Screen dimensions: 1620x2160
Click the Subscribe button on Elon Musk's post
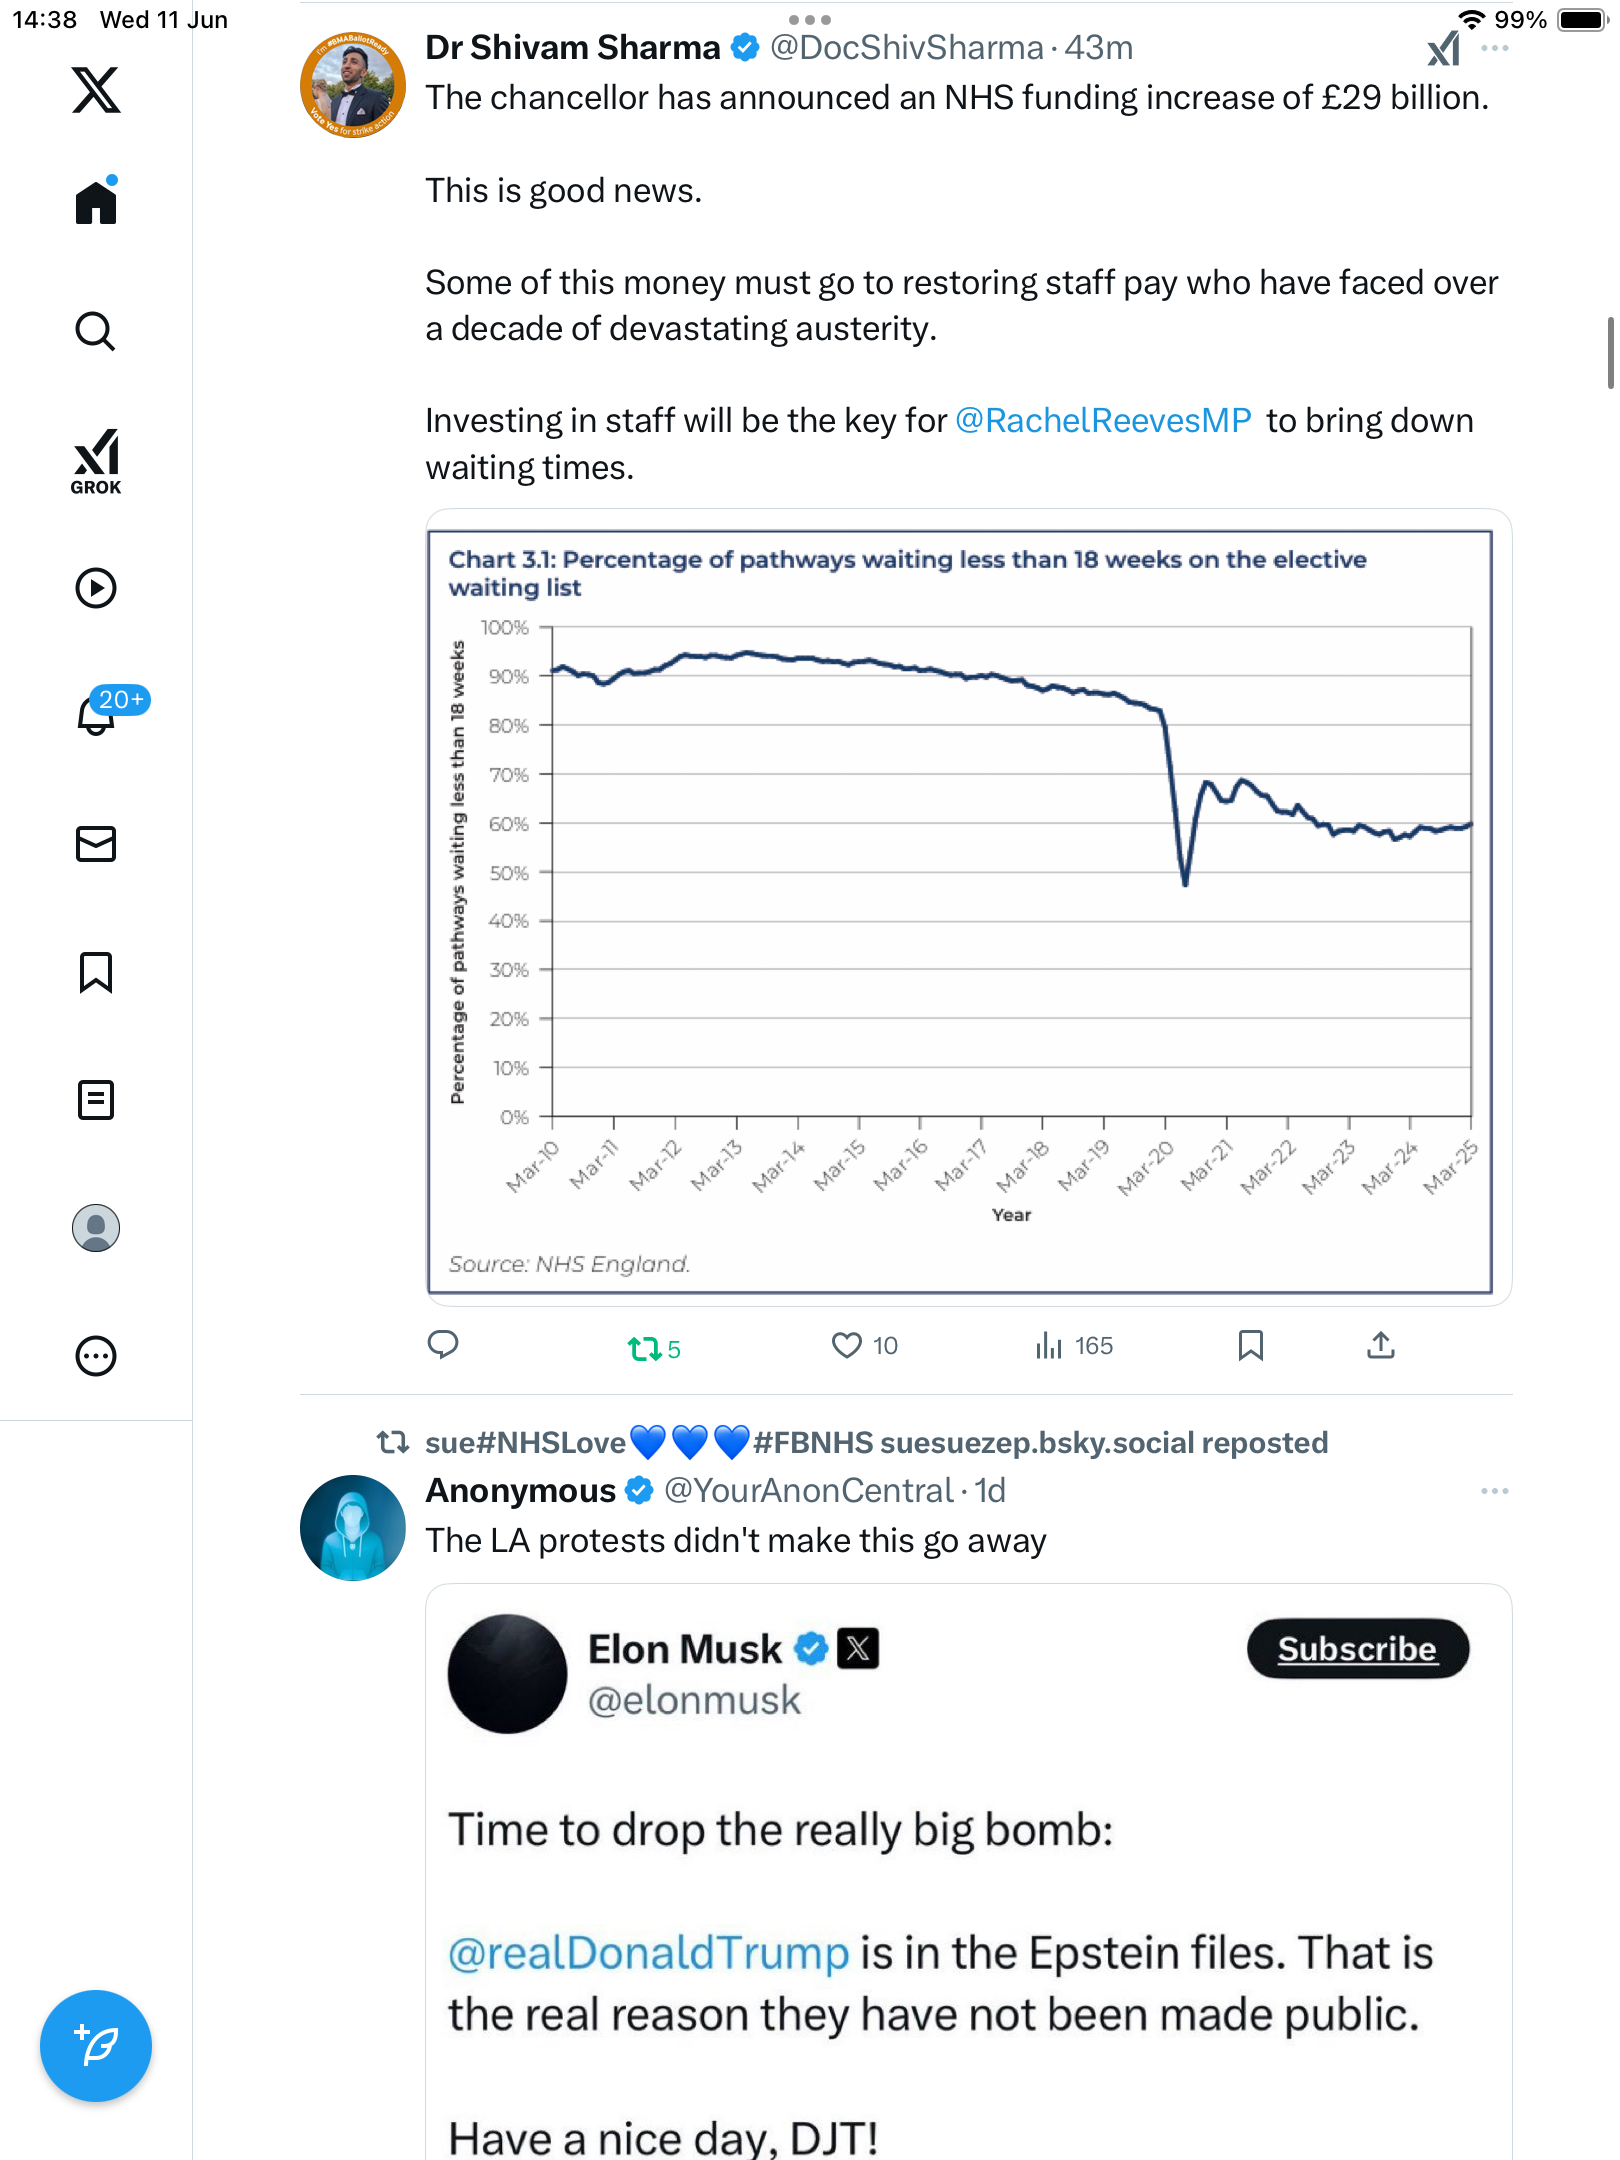1357,1649
